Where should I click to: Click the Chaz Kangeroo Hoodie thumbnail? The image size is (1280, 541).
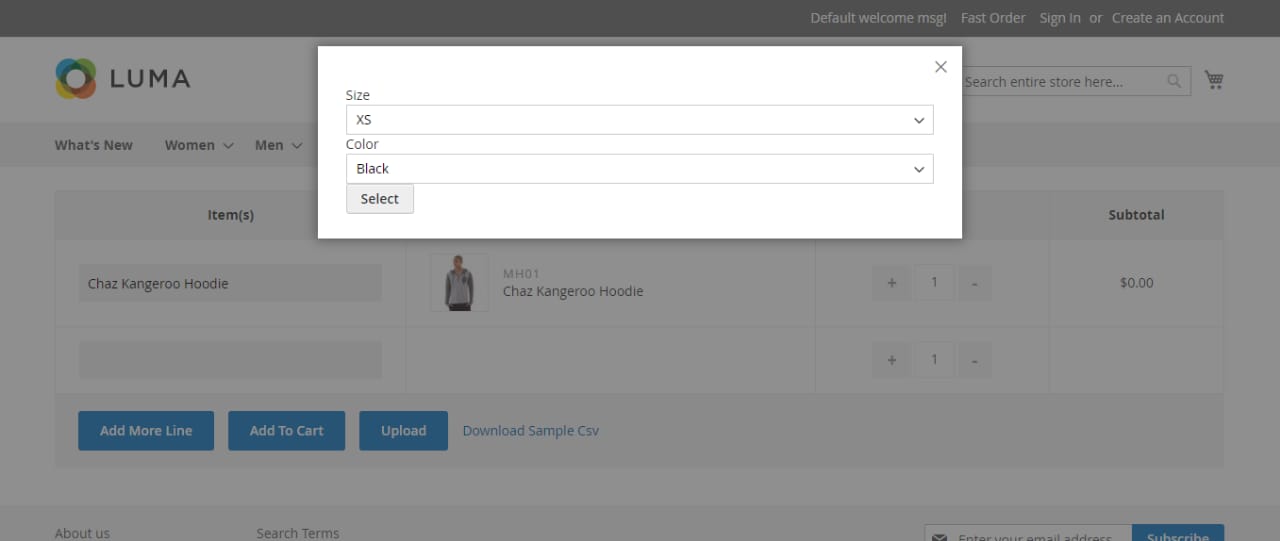(x=459, y=283)
